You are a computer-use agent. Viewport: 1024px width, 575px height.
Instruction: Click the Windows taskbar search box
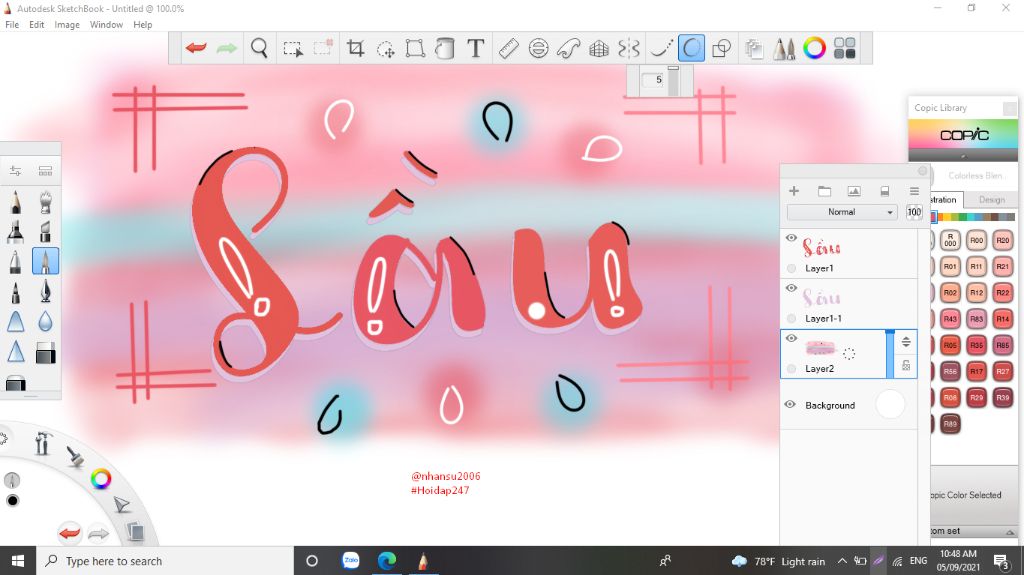[165, 561]
